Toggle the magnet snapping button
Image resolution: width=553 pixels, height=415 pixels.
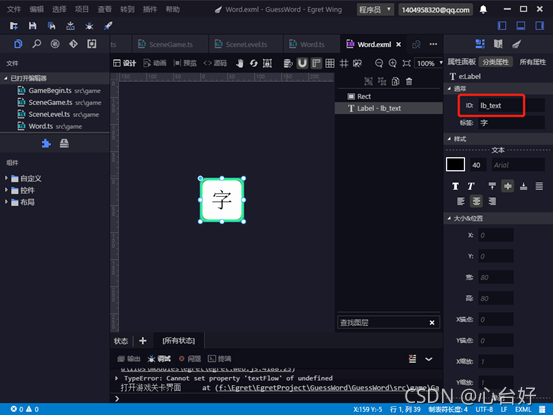click(302, 63)
